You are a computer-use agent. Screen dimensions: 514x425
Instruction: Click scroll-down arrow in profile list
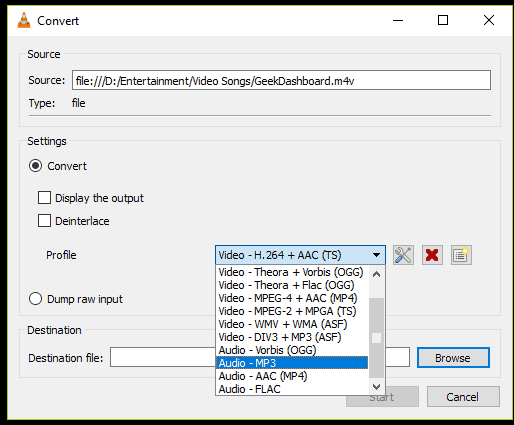pyautogui.click(x=377, y=387)
